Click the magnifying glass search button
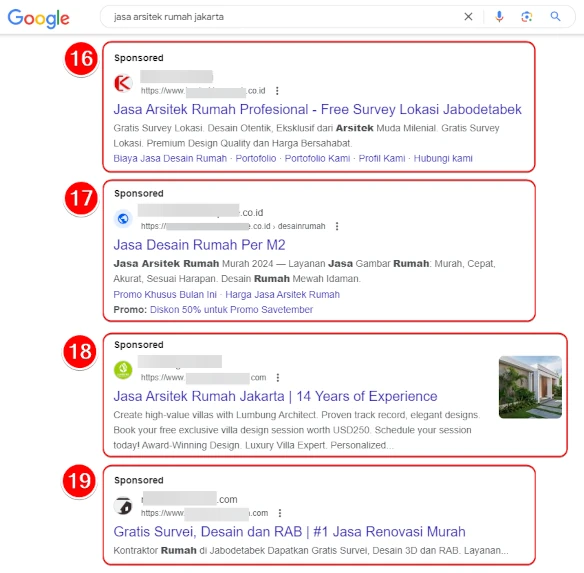584x573 pixels. pos(555,16)
